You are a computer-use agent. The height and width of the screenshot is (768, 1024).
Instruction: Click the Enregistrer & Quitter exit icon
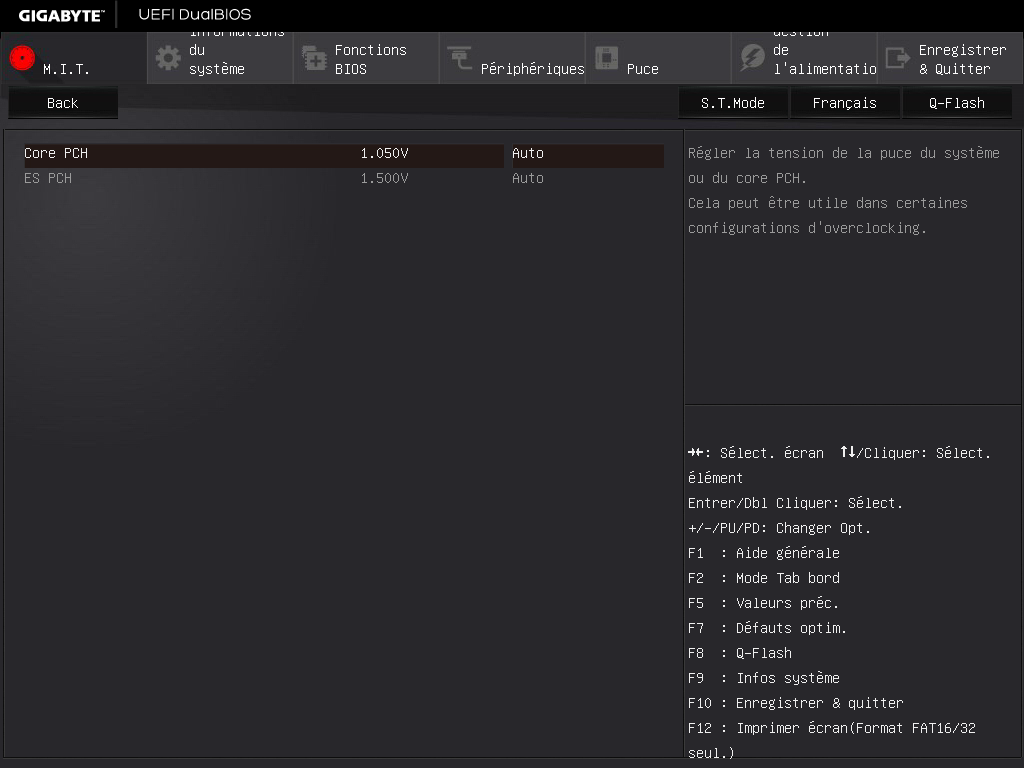coord(898,58)
